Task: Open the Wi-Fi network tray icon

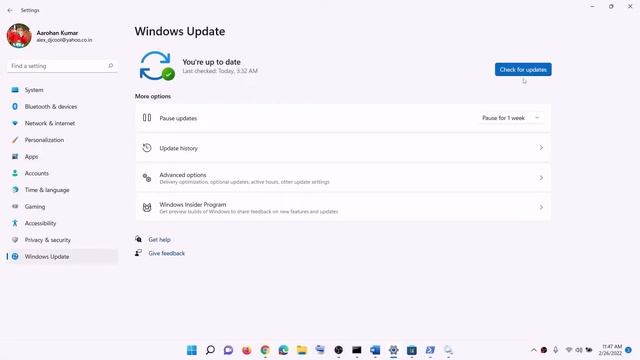Action: pos(569,350)
